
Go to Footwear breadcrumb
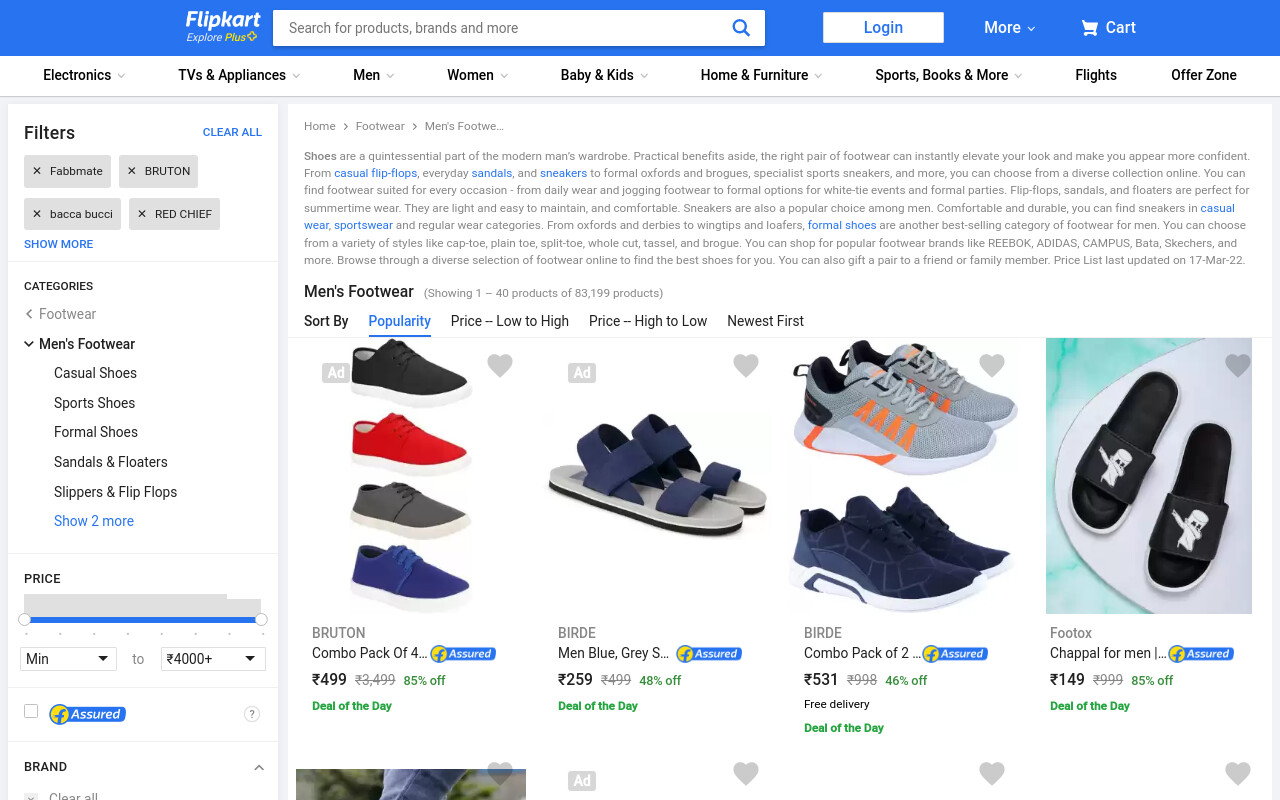[x=380, y=126]
